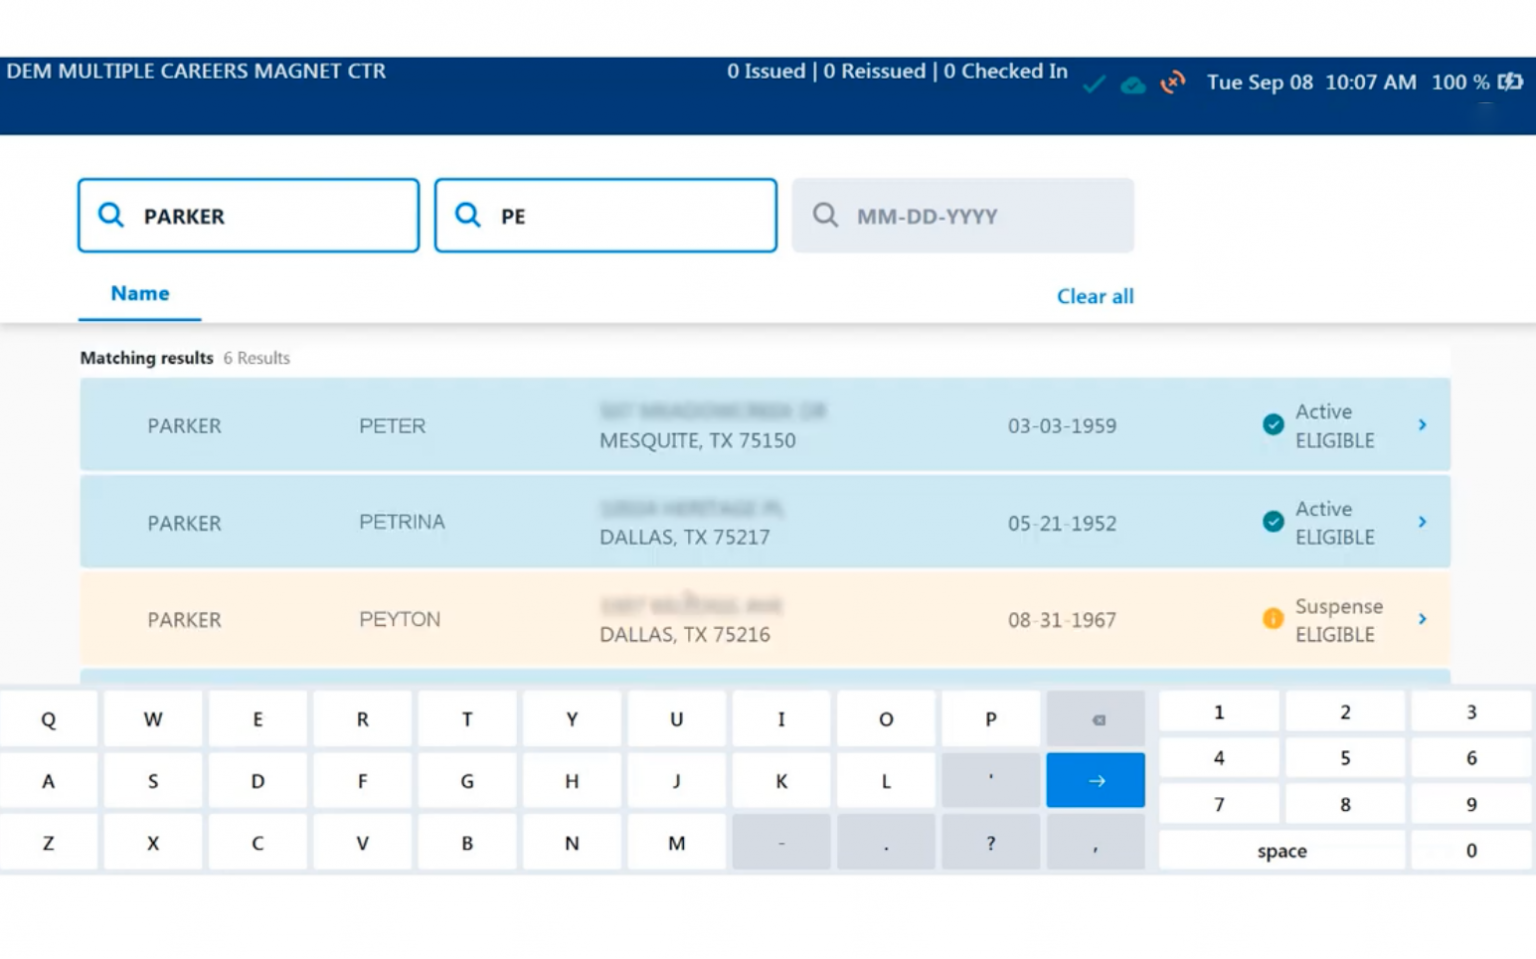Open PETRINA PARKER's details via row arrow
1536x959 pixels.
click(x=1422, y=522)
